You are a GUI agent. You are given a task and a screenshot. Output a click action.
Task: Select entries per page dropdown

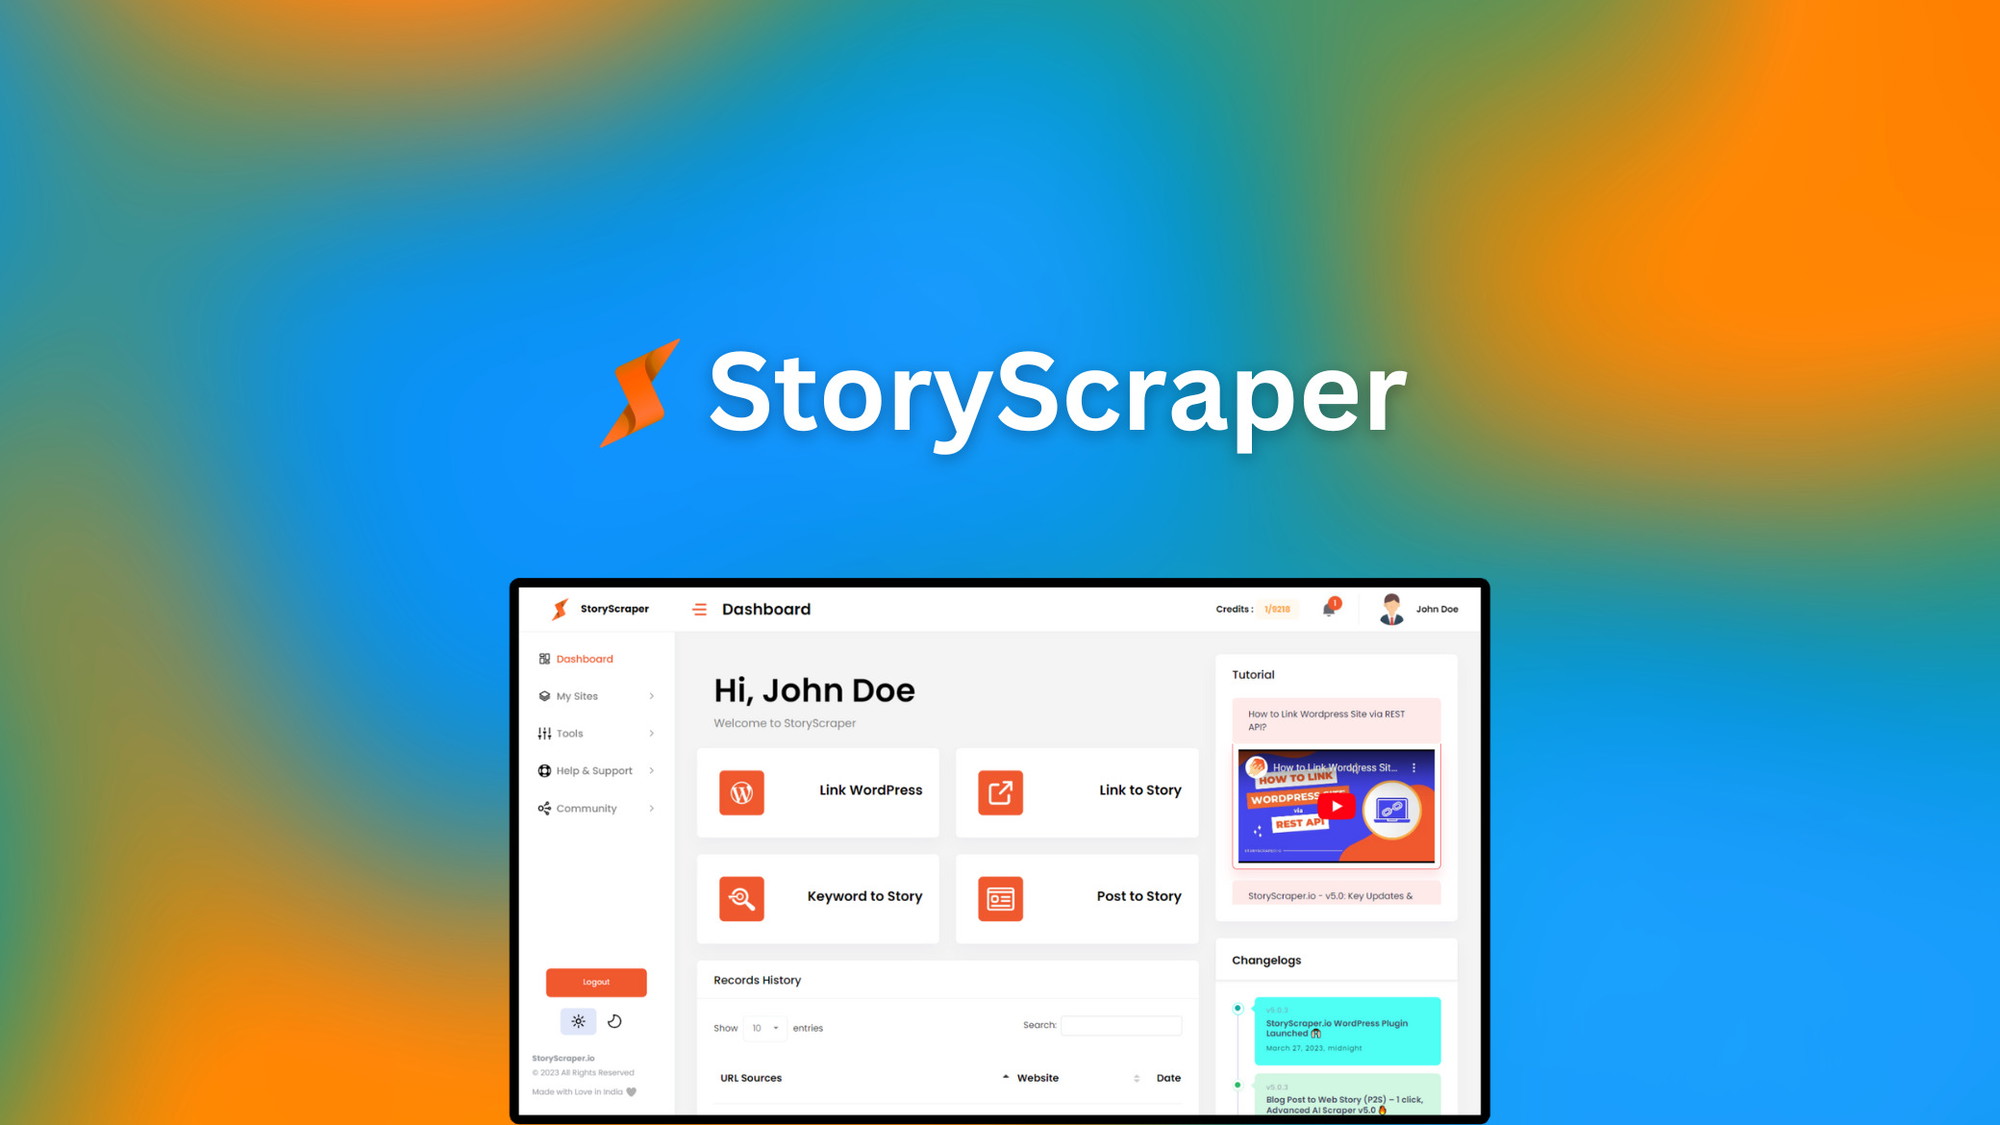coord(765,1027)
